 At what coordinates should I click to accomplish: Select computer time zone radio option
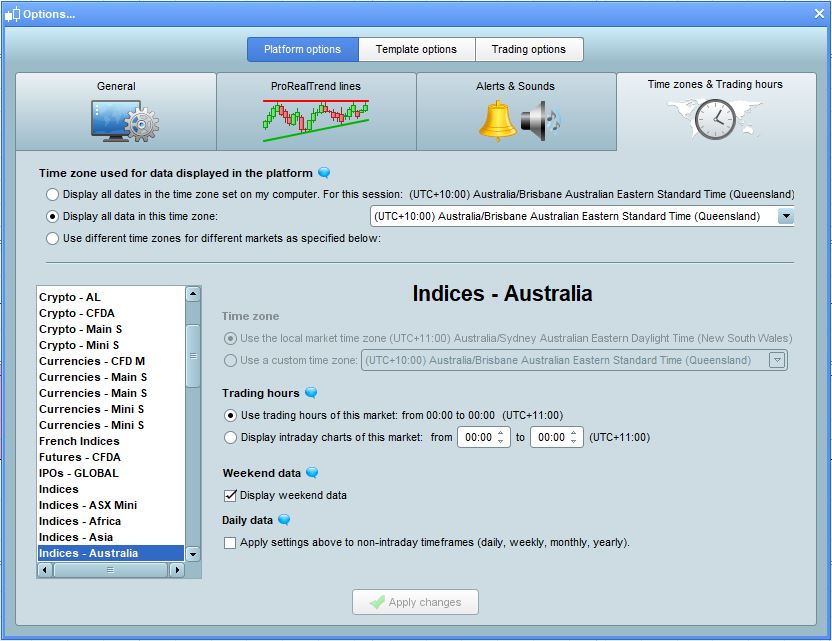point(52,194)
